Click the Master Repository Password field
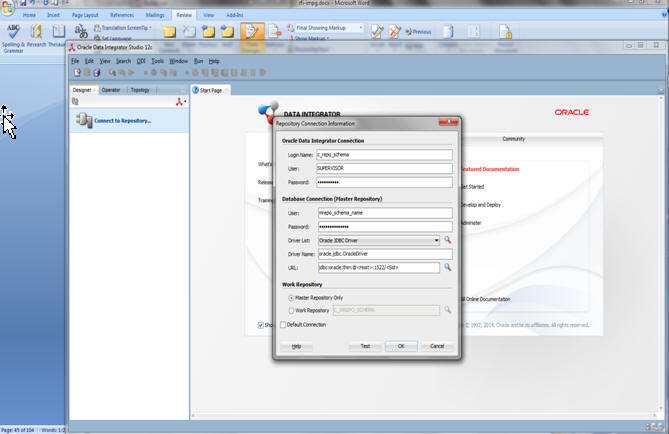669x434 pixels. click(x=385, y=226)
